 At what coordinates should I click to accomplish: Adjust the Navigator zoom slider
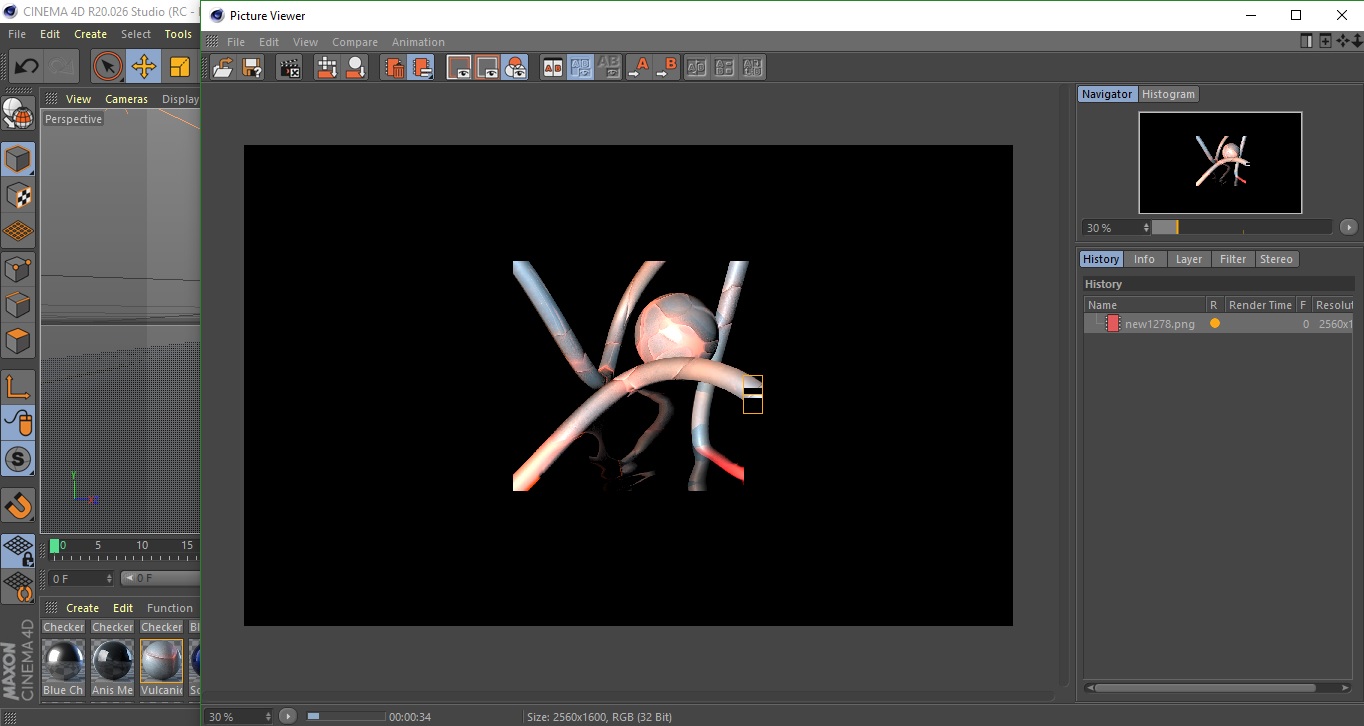click(1241, 228)
